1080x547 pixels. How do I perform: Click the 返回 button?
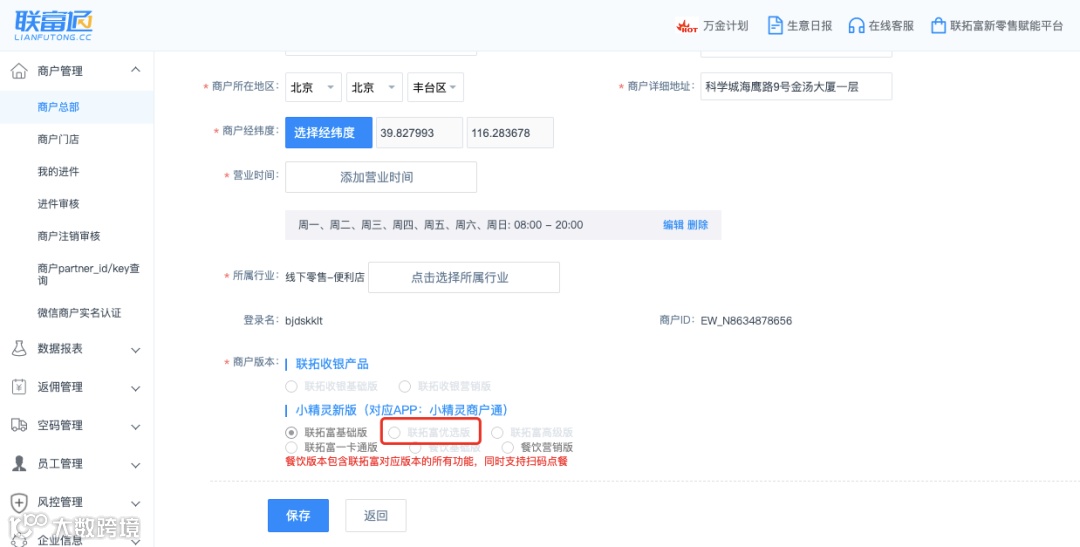pyautogui.click(x=375, y=515)
